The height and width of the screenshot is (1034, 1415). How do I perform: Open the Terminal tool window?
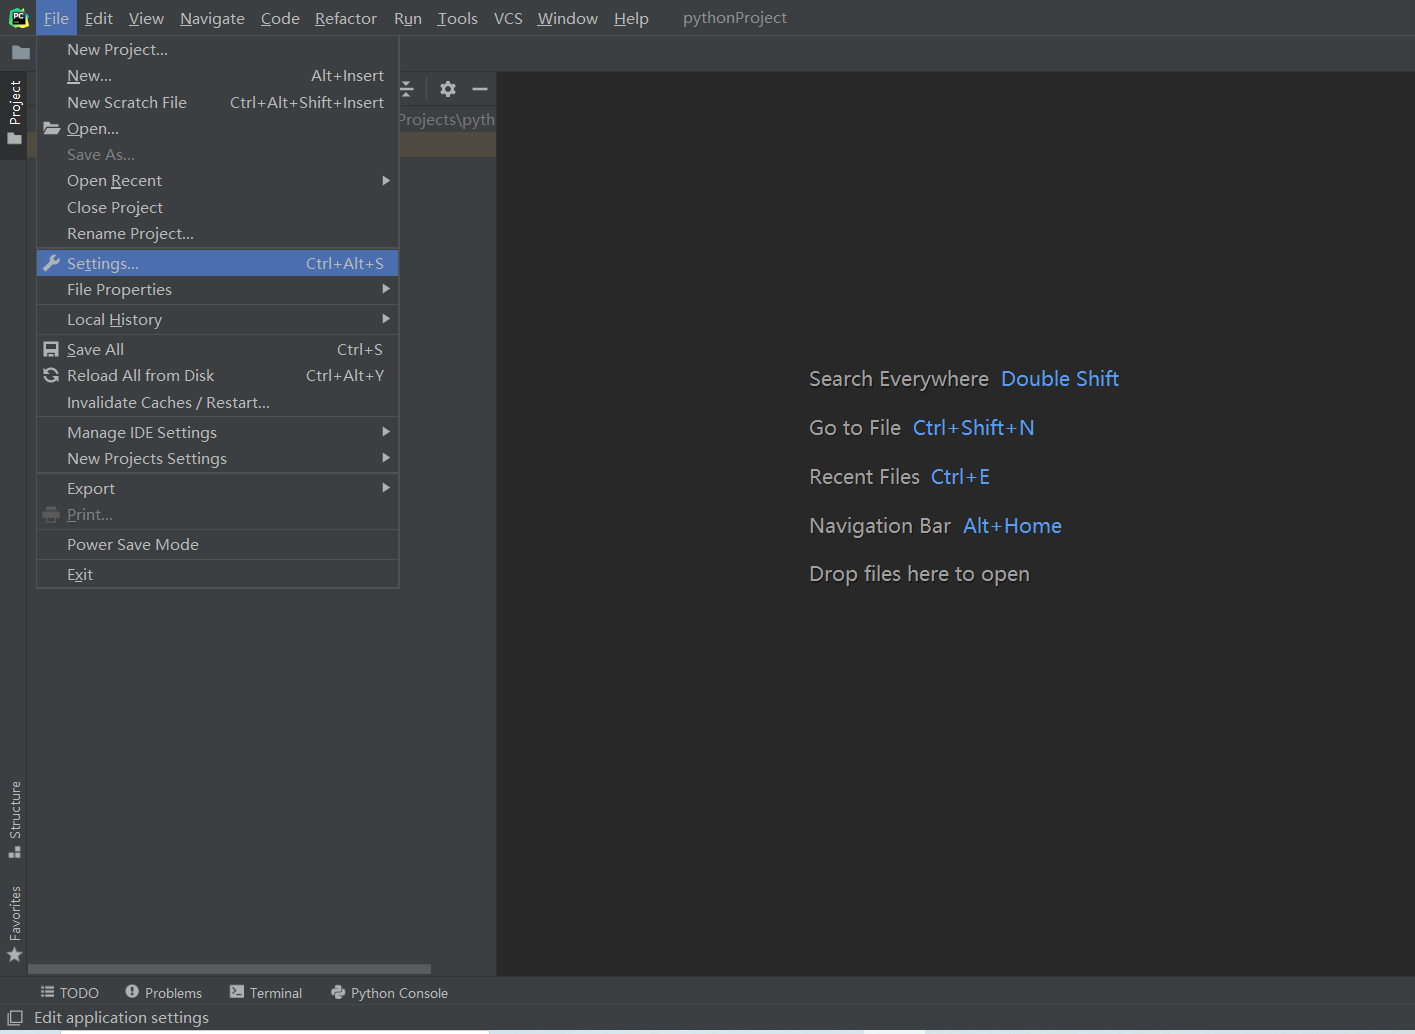tap(265, 992)
